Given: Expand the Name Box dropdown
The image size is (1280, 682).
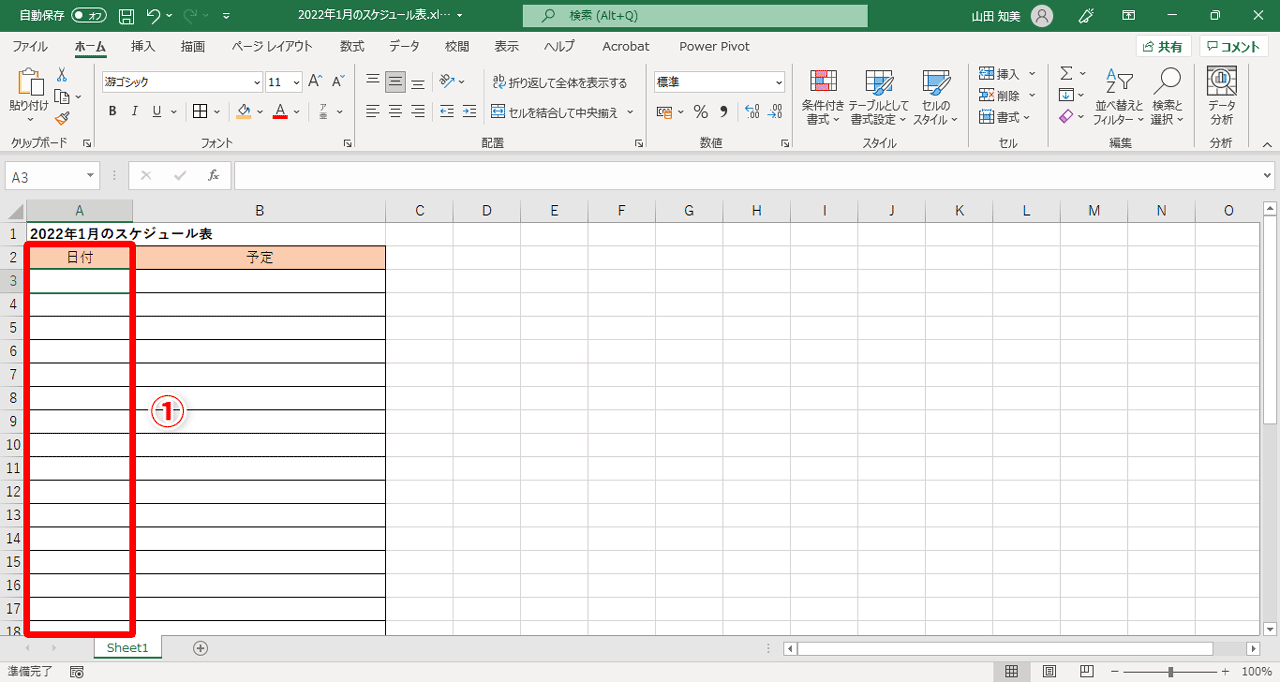Looking at the screenshot, I should point(91,176).
